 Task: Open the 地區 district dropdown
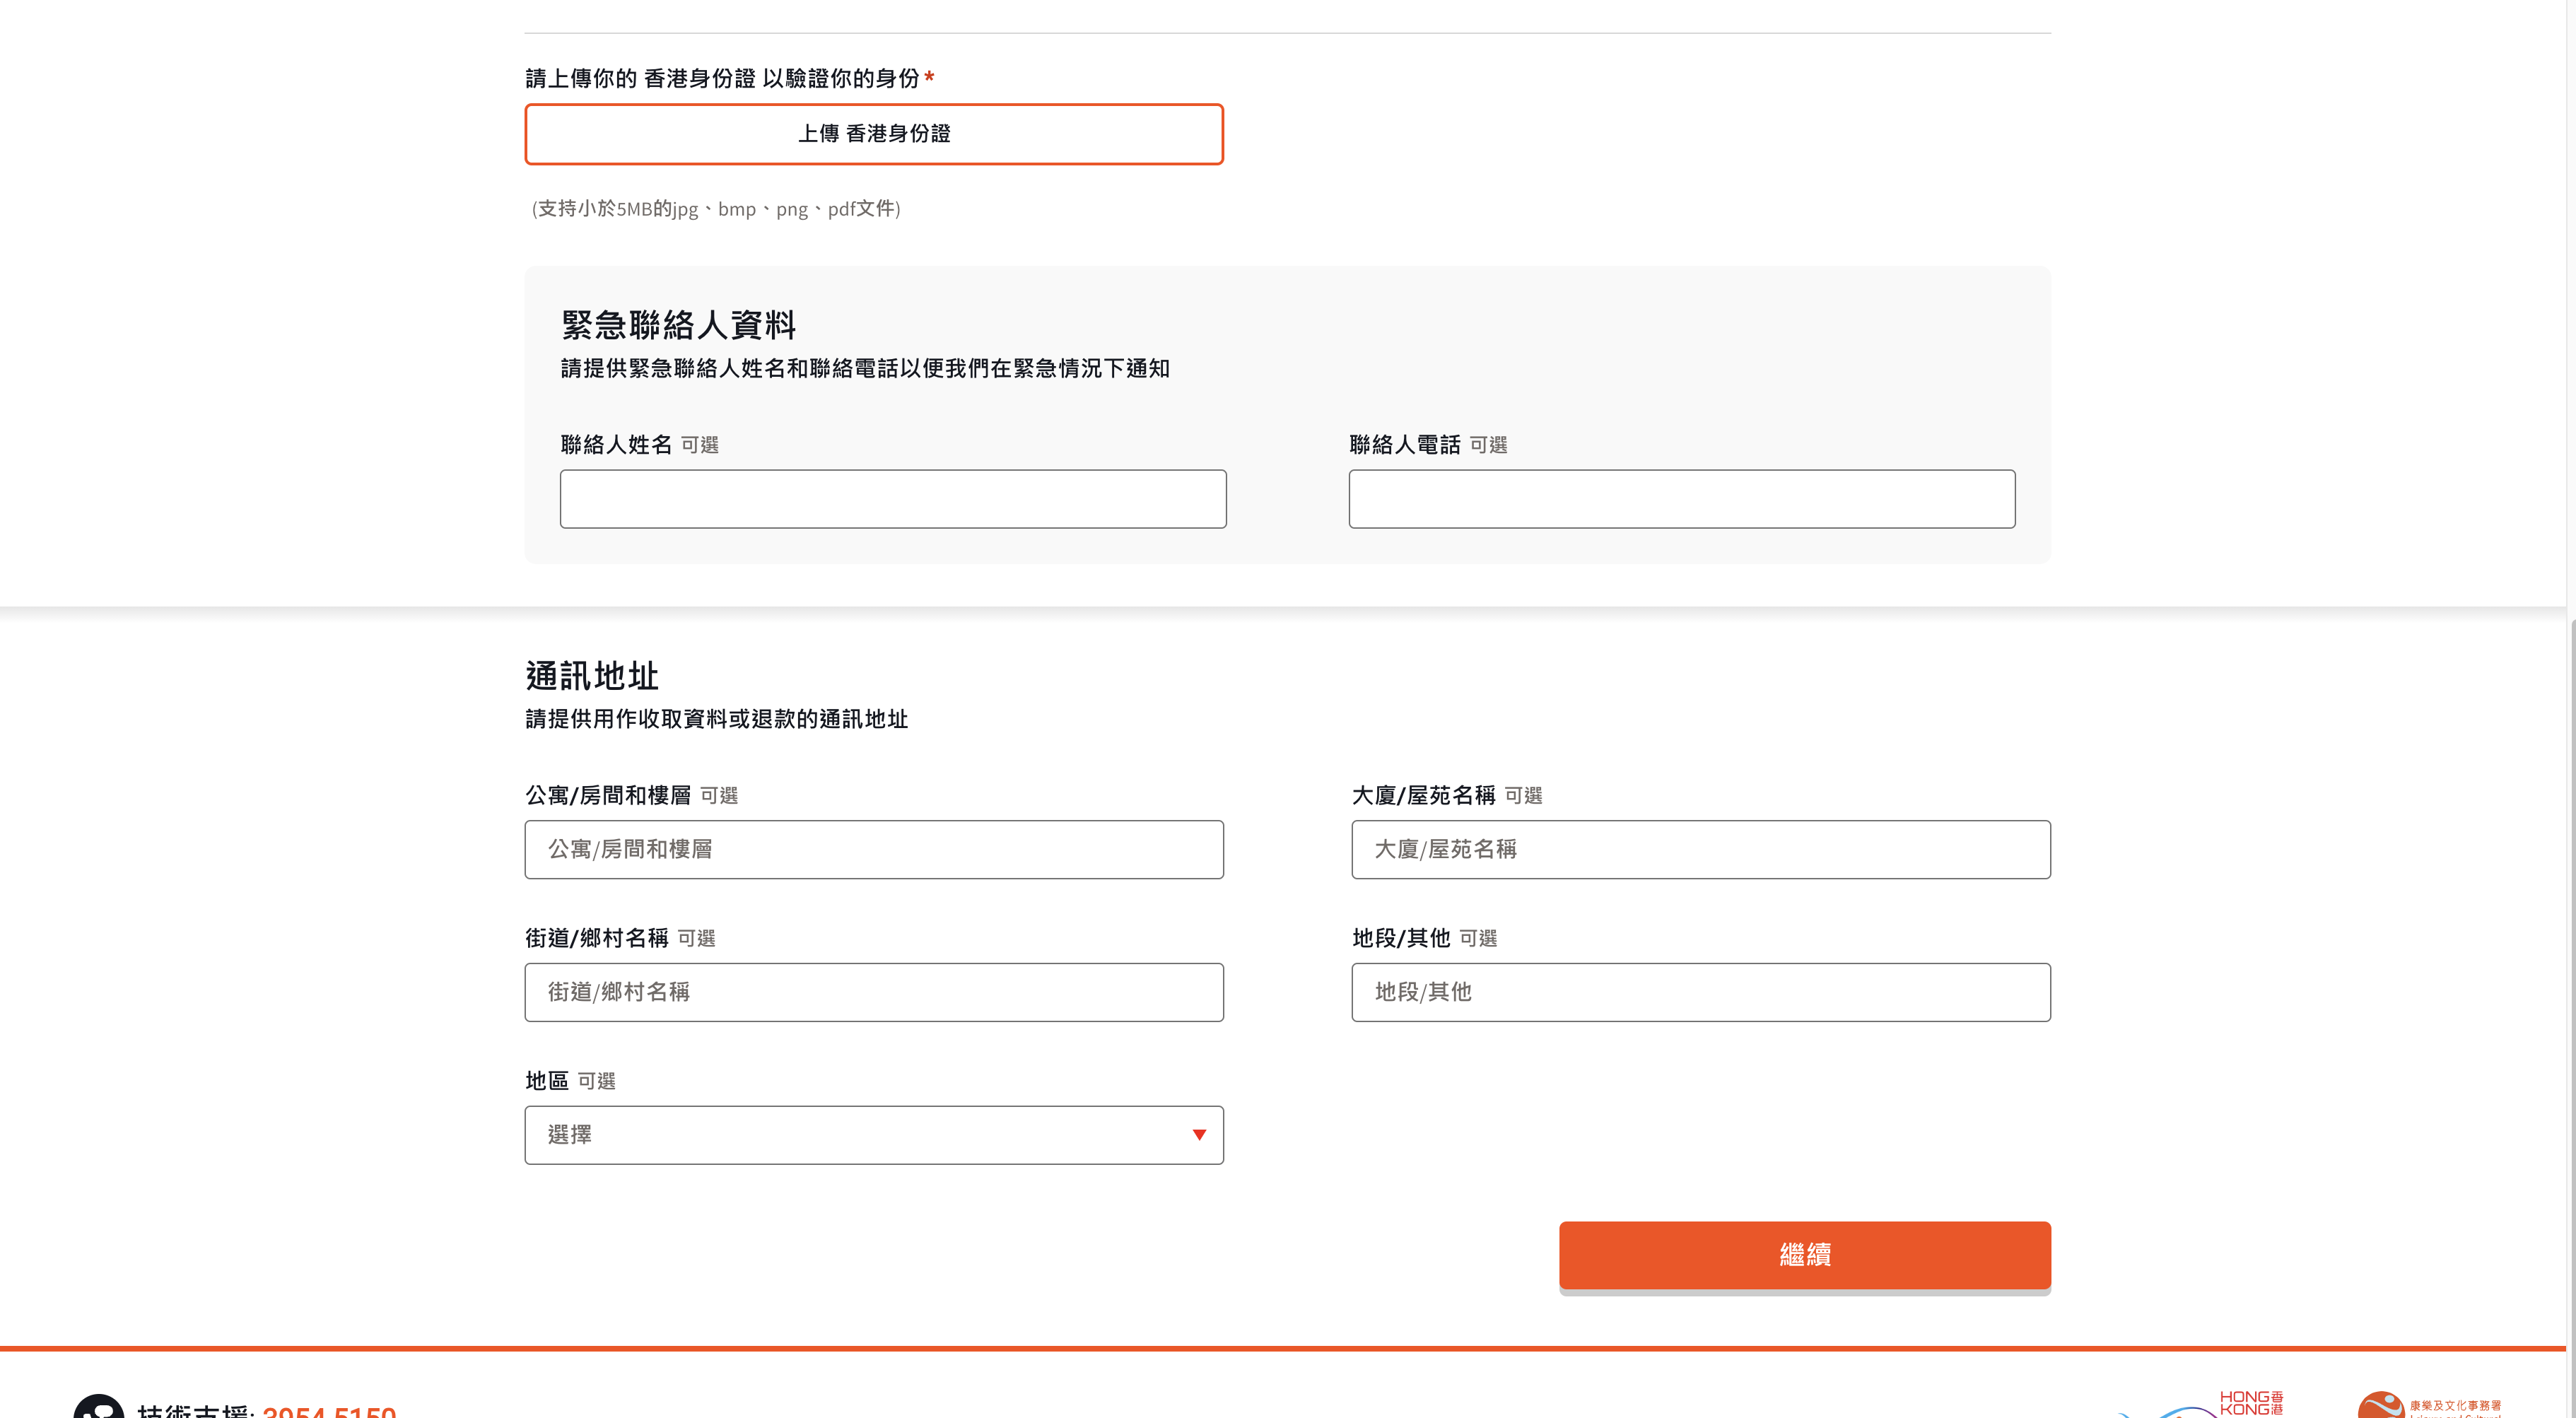click(874, 1135)
